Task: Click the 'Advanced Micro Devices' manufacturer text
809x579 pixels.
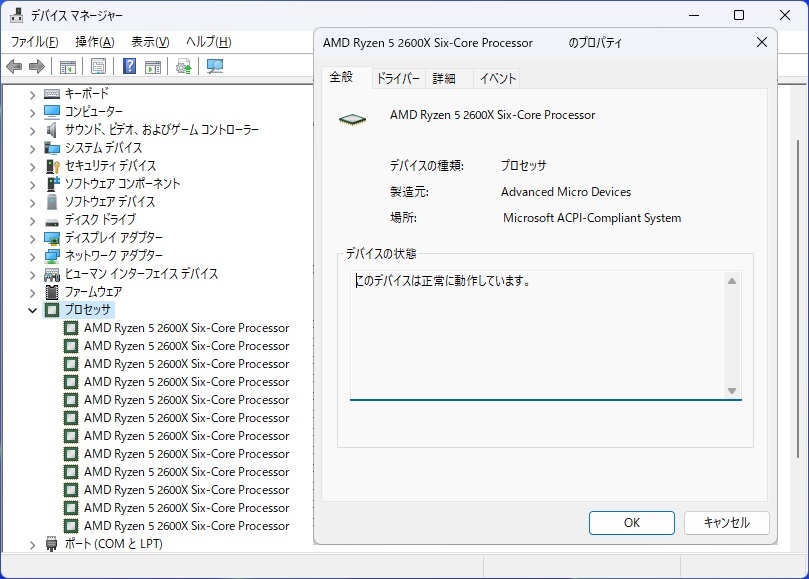Action: (565, 192)
